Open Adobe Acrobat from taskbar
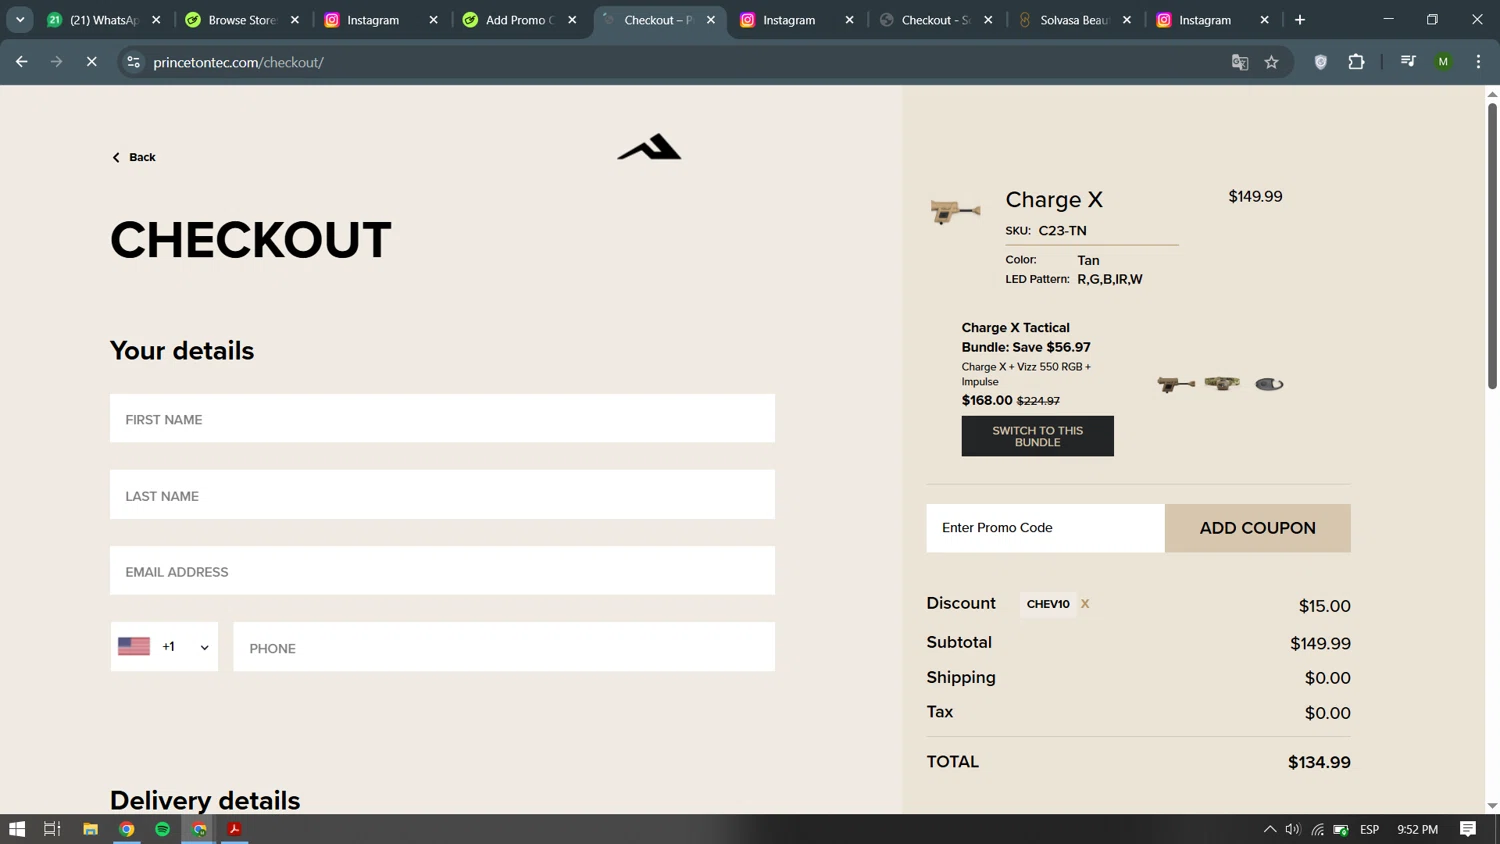Screen dimensions: 1500x844 [234, 829]
